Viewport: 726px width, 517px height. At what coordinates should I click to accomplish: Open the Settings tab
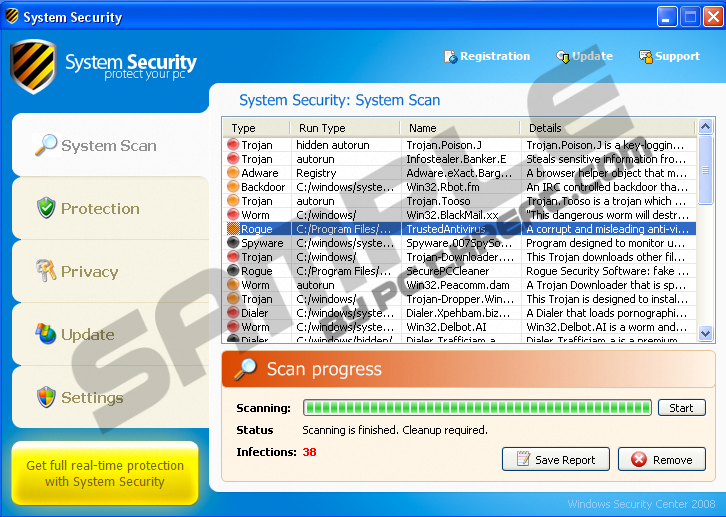point(111,397)
